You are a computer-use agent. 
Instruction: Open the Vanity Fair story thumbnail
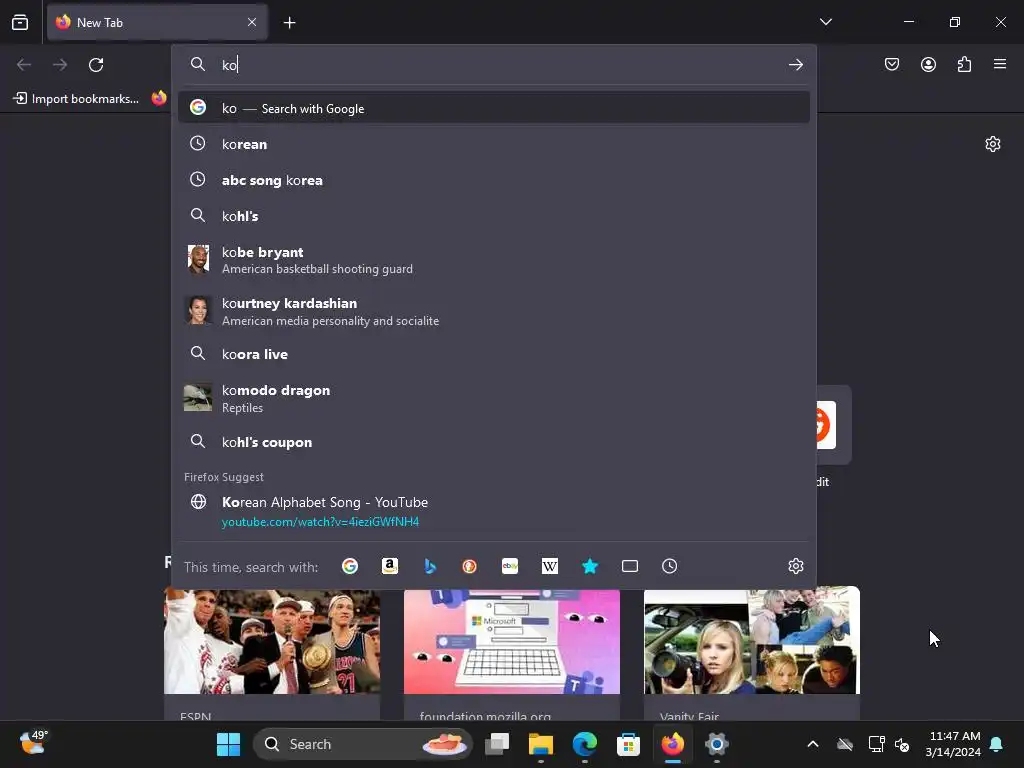coord(752,641)
